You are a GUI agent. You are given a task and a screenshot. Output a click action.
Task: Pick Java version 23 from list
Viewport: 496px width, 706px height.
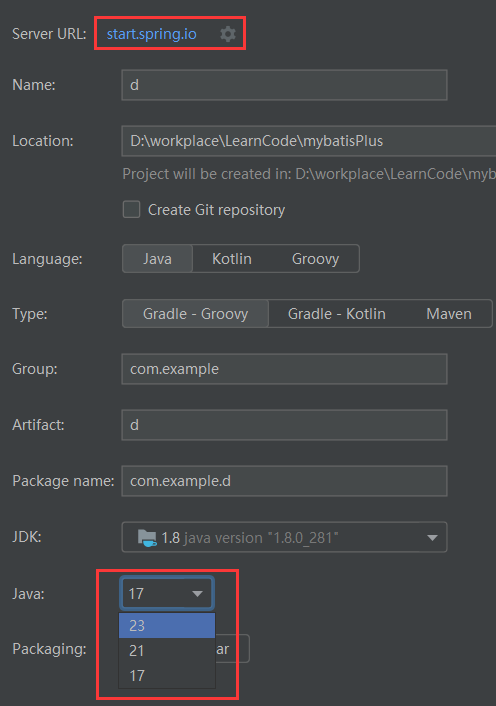[167, 625]
